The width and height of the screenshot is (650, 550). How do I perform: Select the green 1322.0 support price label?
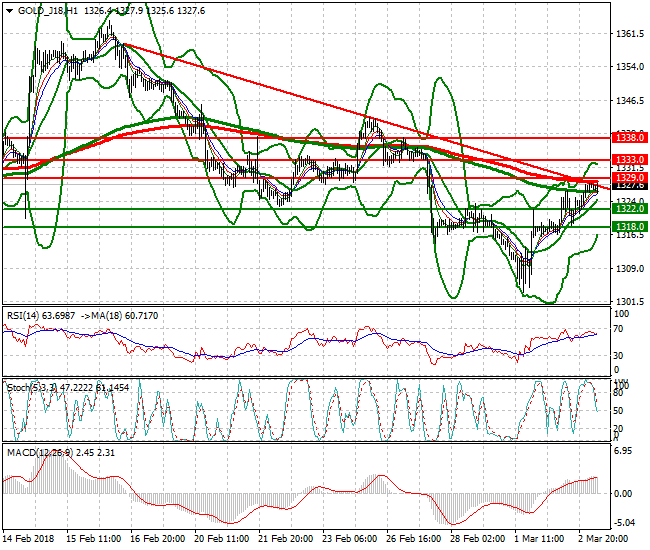629,208
